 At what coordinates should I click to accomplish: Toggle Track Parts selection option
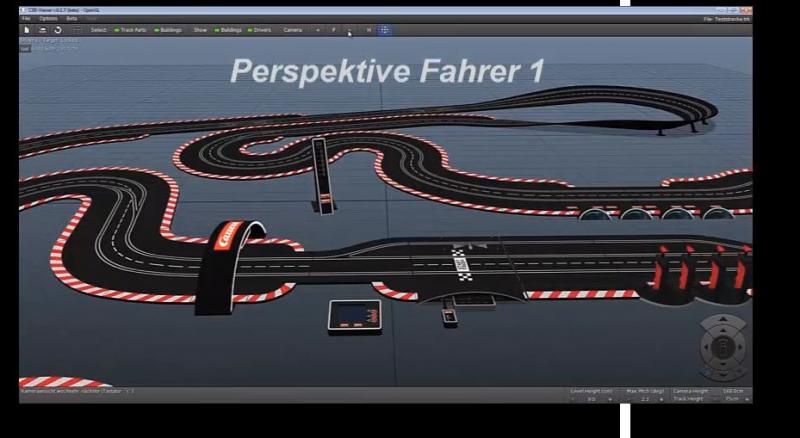coord(134,30)
